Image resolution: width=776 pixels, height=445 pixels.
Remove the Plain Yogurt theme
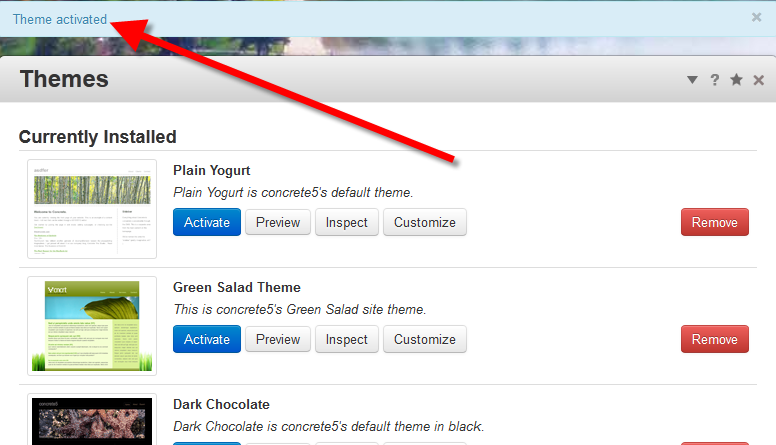714,222
